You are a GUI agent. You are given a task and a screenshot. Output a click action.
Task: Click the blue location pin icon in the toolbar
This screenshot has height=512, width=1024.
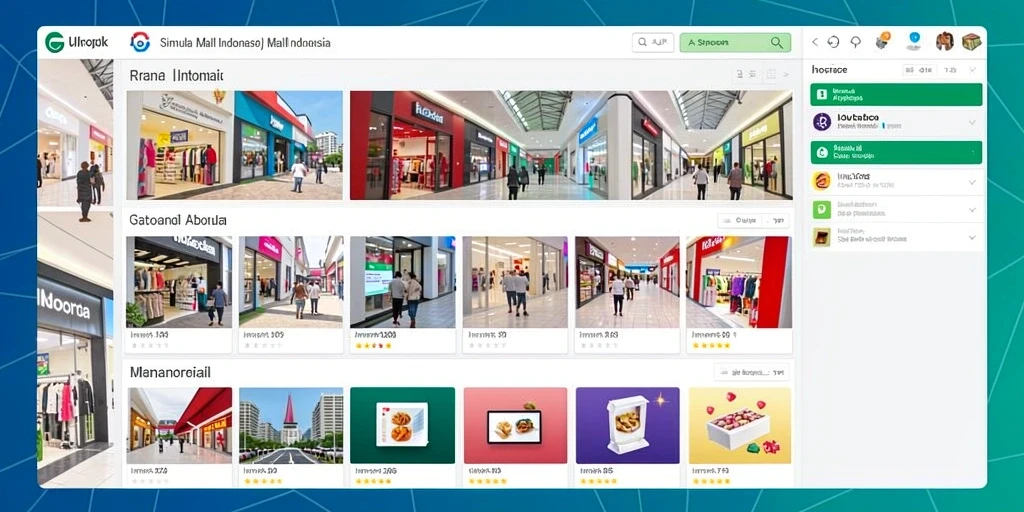coord(914,40)
